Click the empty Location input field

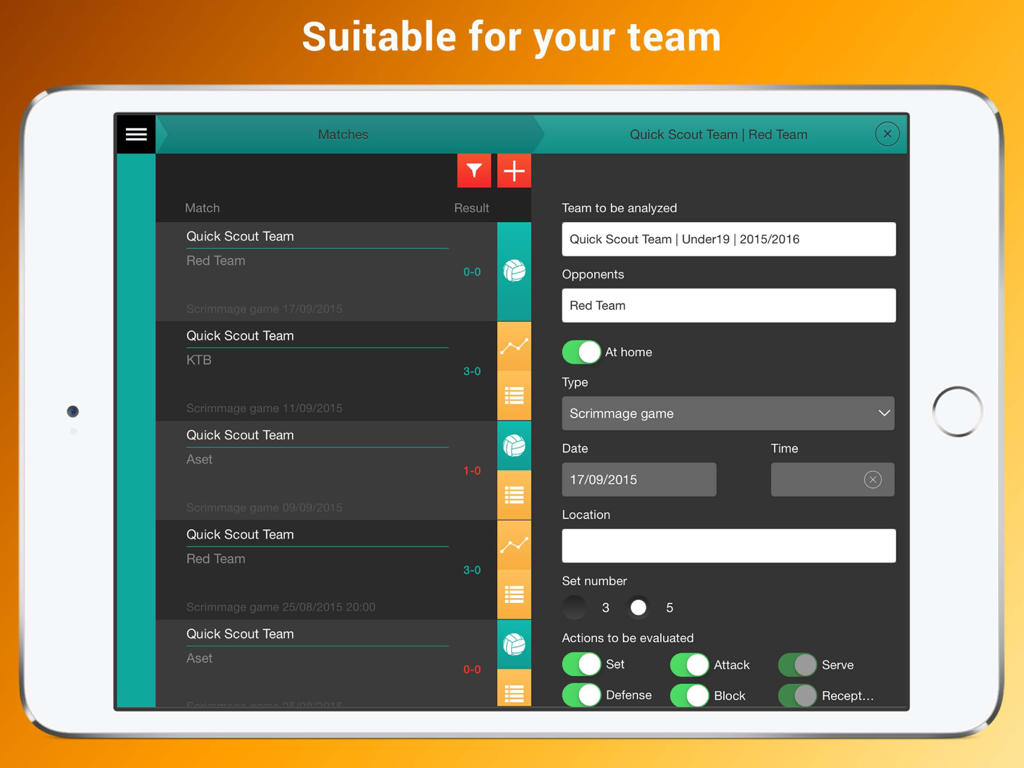tap(728, 545)
